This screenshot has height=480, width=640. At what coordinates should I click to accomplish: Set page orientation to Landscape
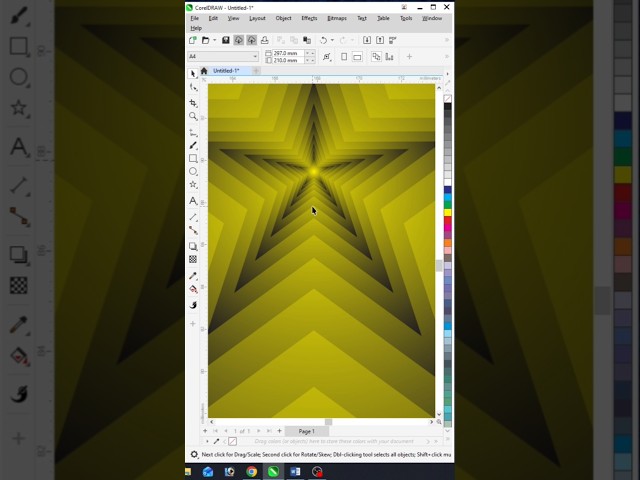[x=357, y=57]
